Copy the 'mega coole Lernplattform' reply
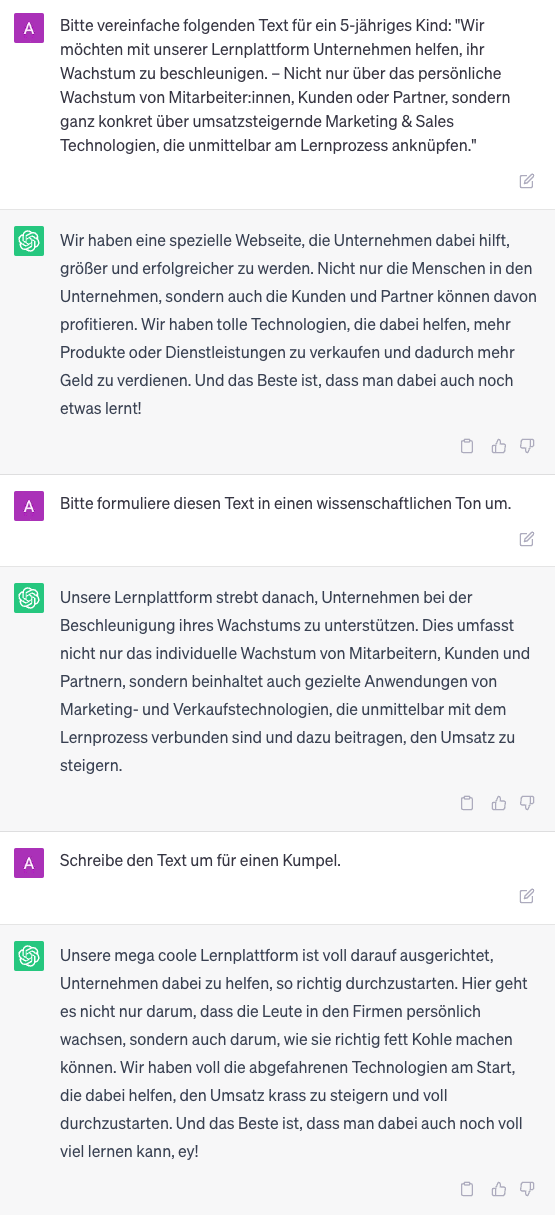Viewport: 555px width, 1215px height. tap(467, 1189)
